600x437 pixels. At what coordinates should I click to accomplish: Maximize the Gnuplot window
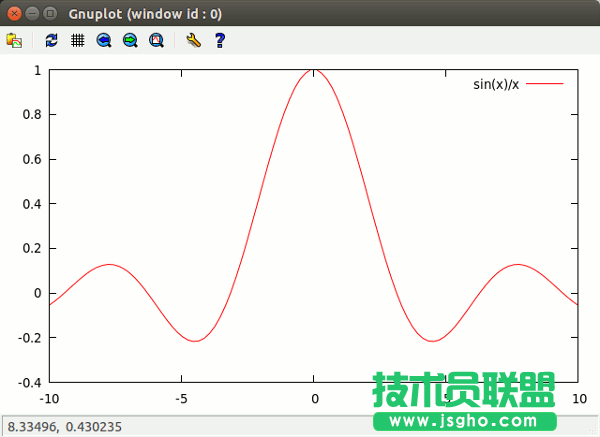coord(50,13)
